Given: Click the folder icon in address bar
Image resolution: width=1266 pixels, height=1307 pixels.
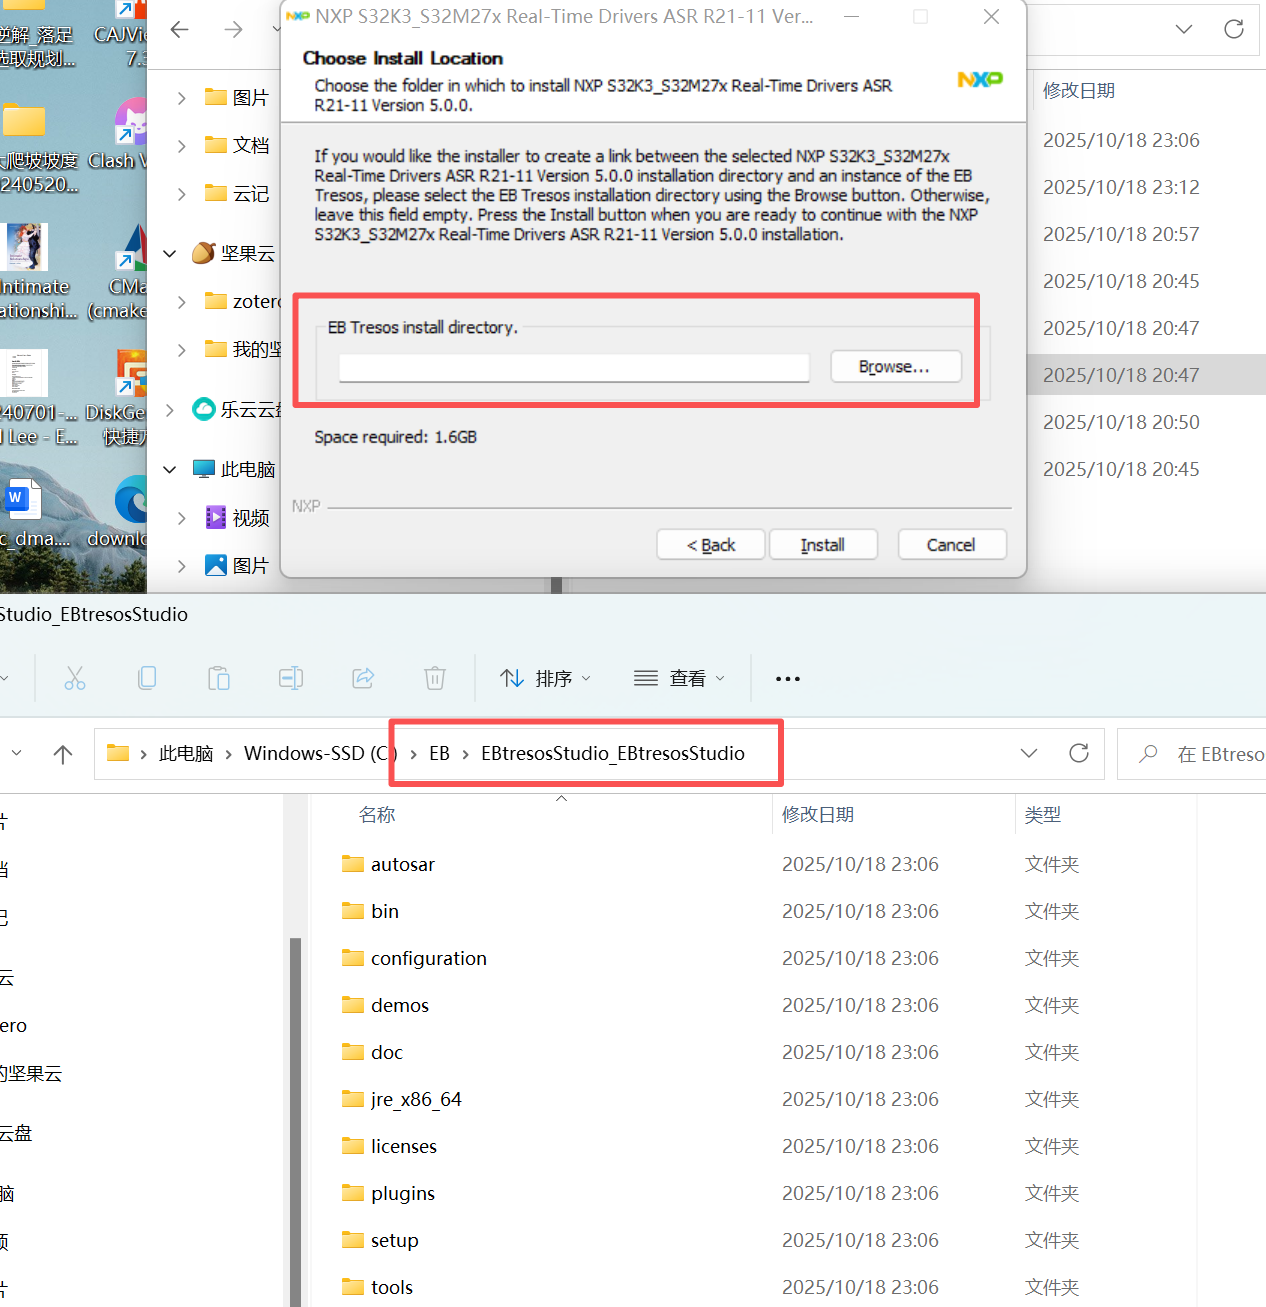Looking at the screenshot, I should (x=118, y=753).
